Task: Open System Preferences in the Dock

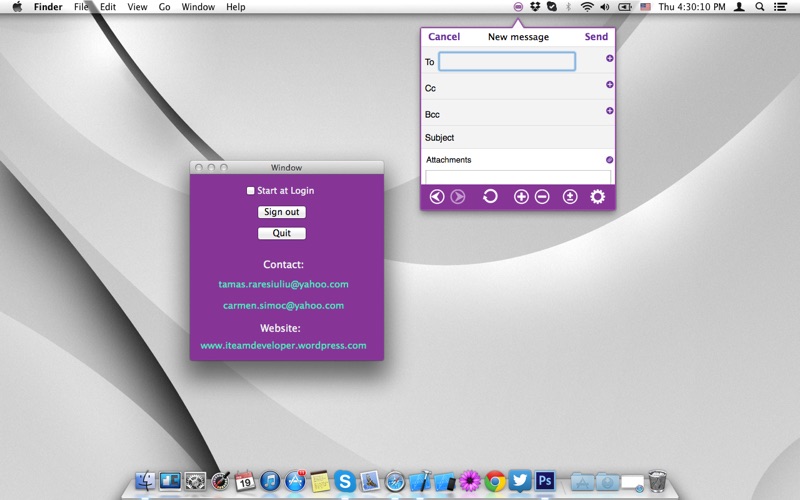Action: click(x=195, y=481)
